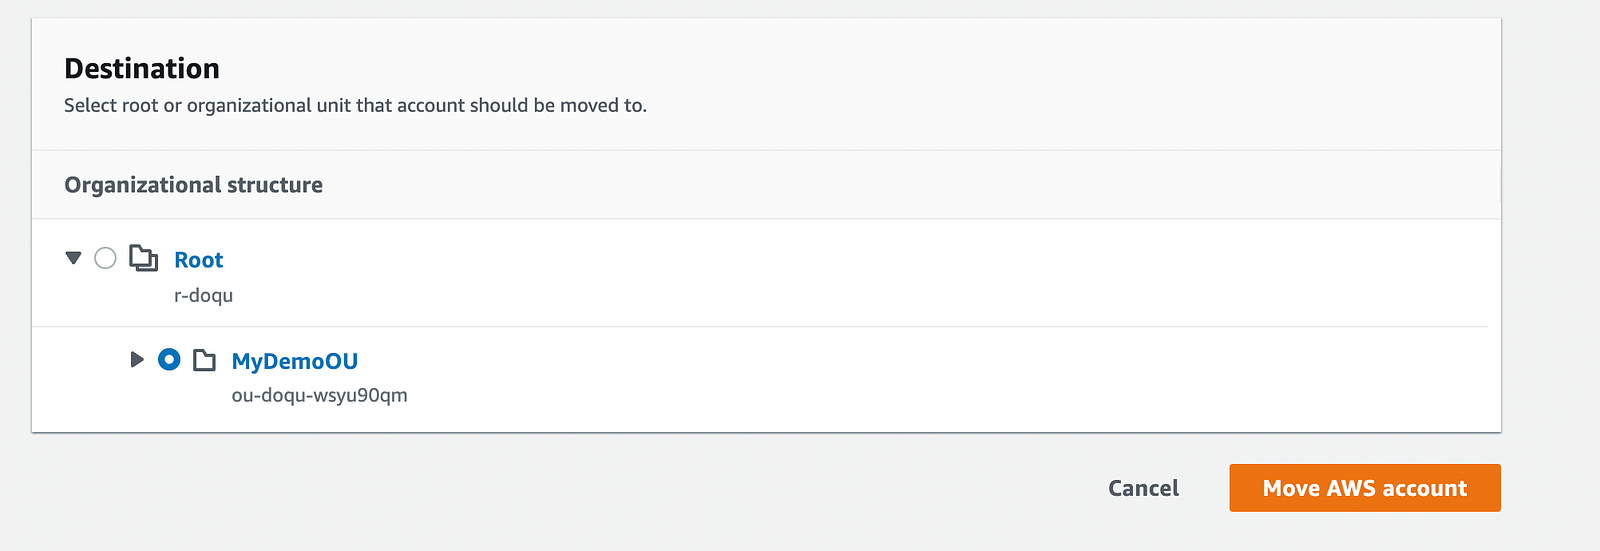This screenshot has height=551, width=1600.
Task: Click the MyDemoOU folder icon
Action: point(204,360)
